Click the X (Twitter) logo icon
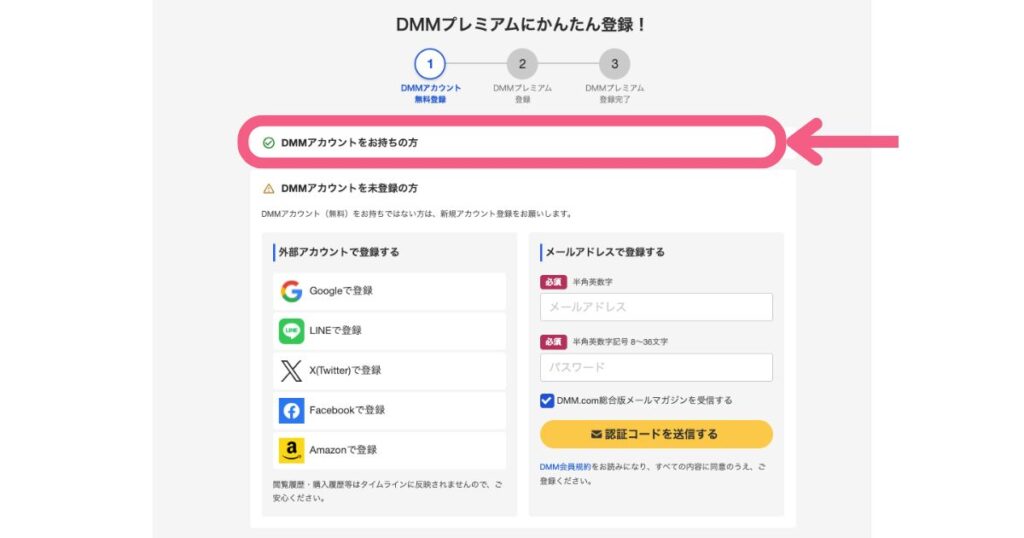The width and height of the screenshot is (1024, 538). (291, 371)
